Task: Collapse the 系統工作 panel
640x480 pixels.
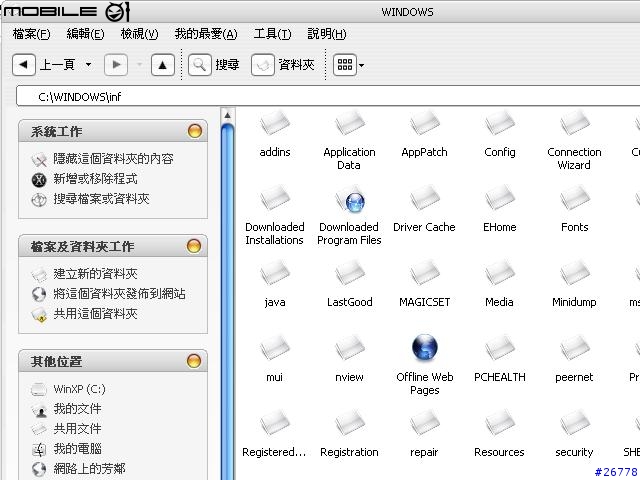Action: [x=195, y=131]
